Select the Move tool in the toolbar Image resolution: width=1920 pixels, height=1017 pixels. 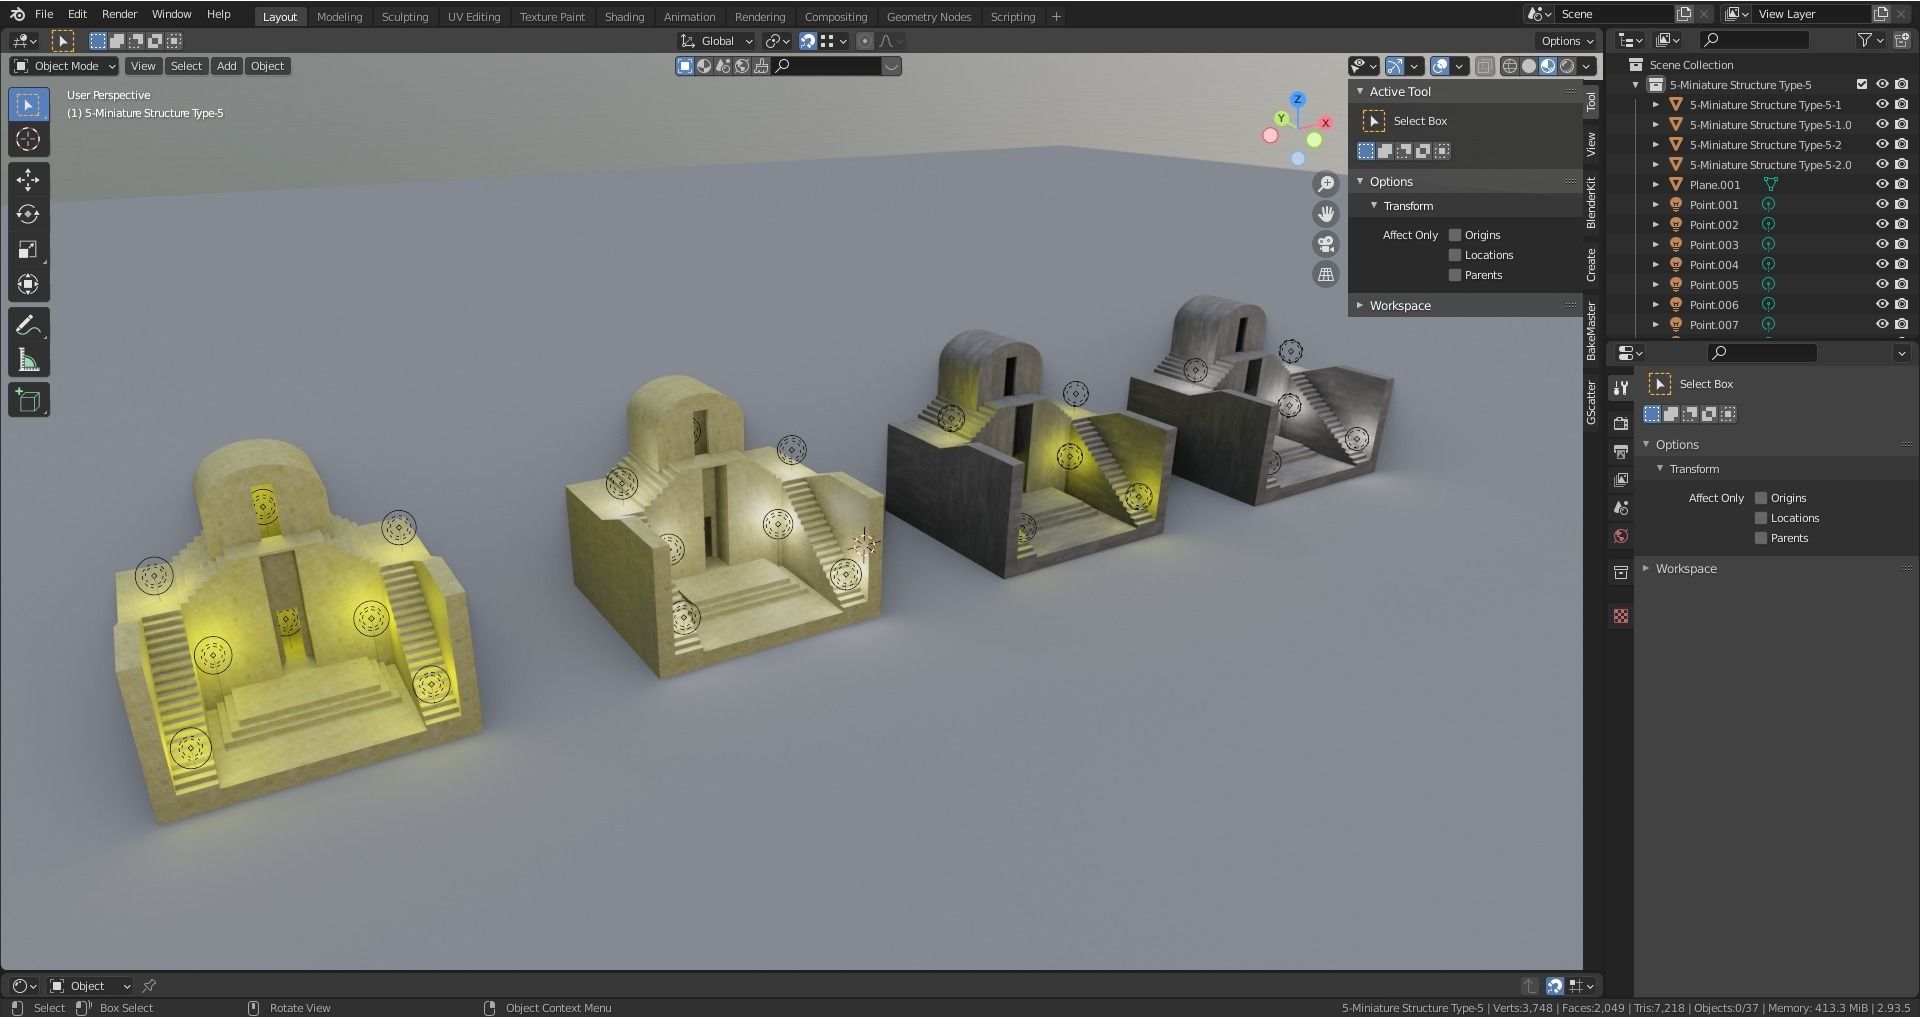click(x=28, y=179)
